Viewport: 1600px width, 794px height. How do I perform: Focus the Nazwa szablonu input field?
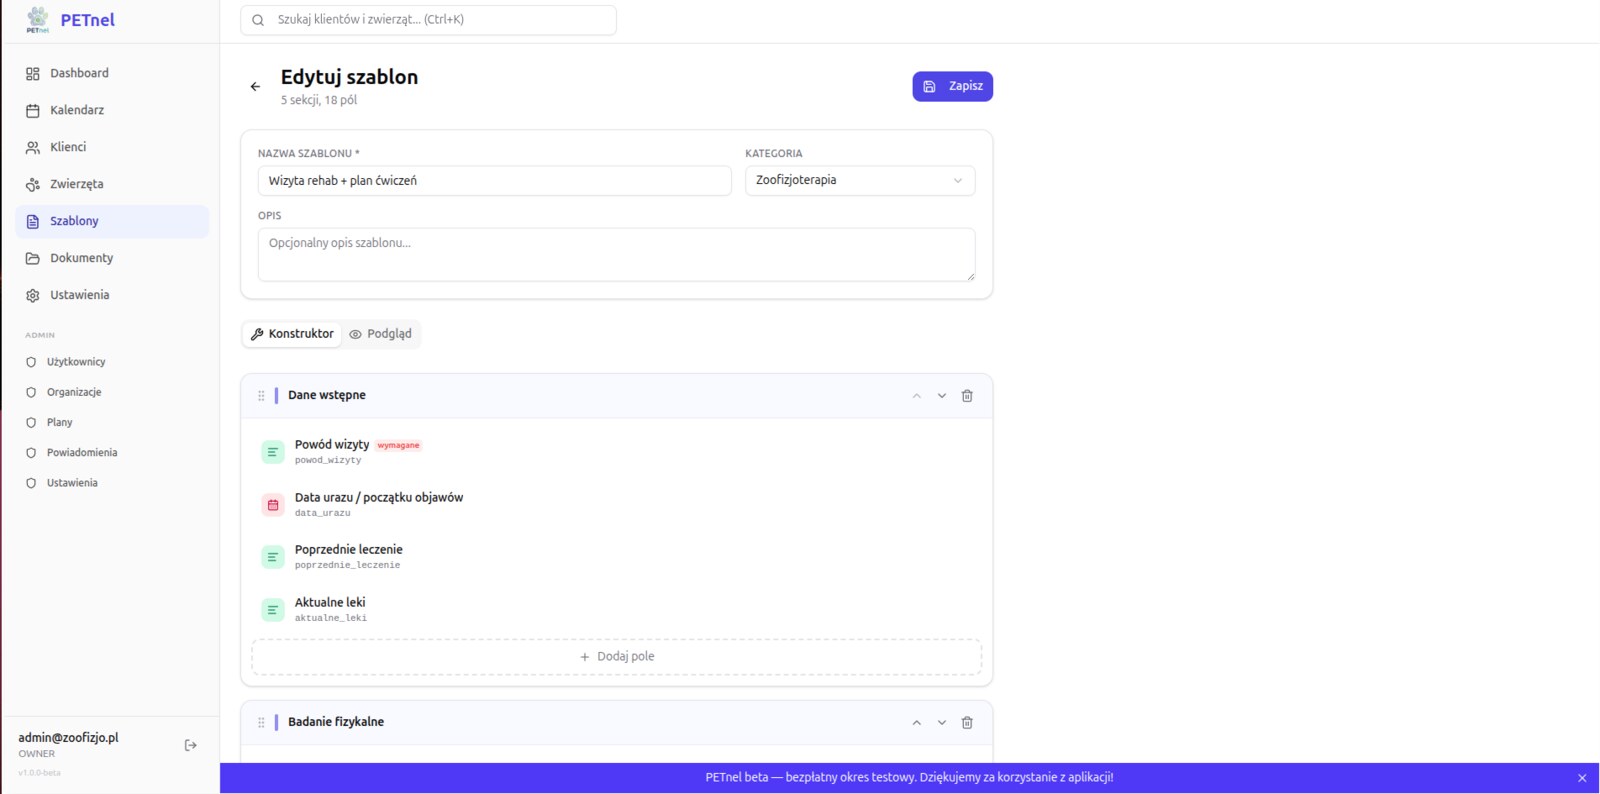pyautogui.click(x=495, y=181)
